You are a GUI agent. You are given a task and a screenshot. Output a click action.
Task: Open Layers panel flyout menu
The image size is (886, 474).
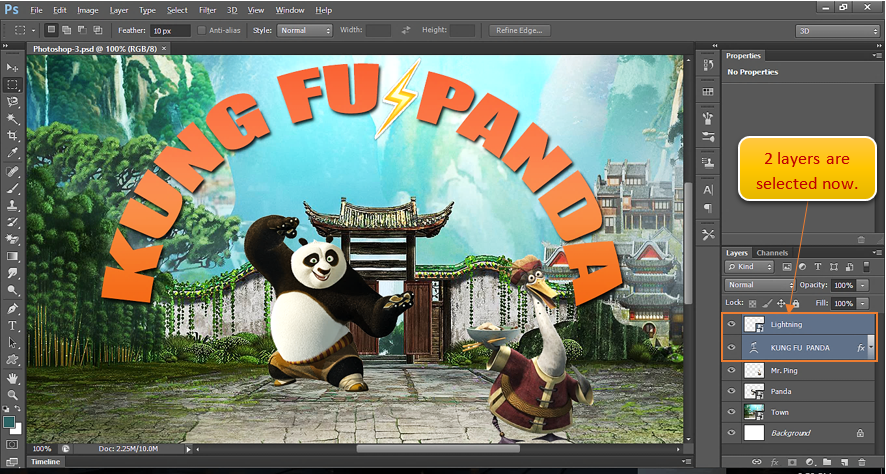(x=876, y=253)
